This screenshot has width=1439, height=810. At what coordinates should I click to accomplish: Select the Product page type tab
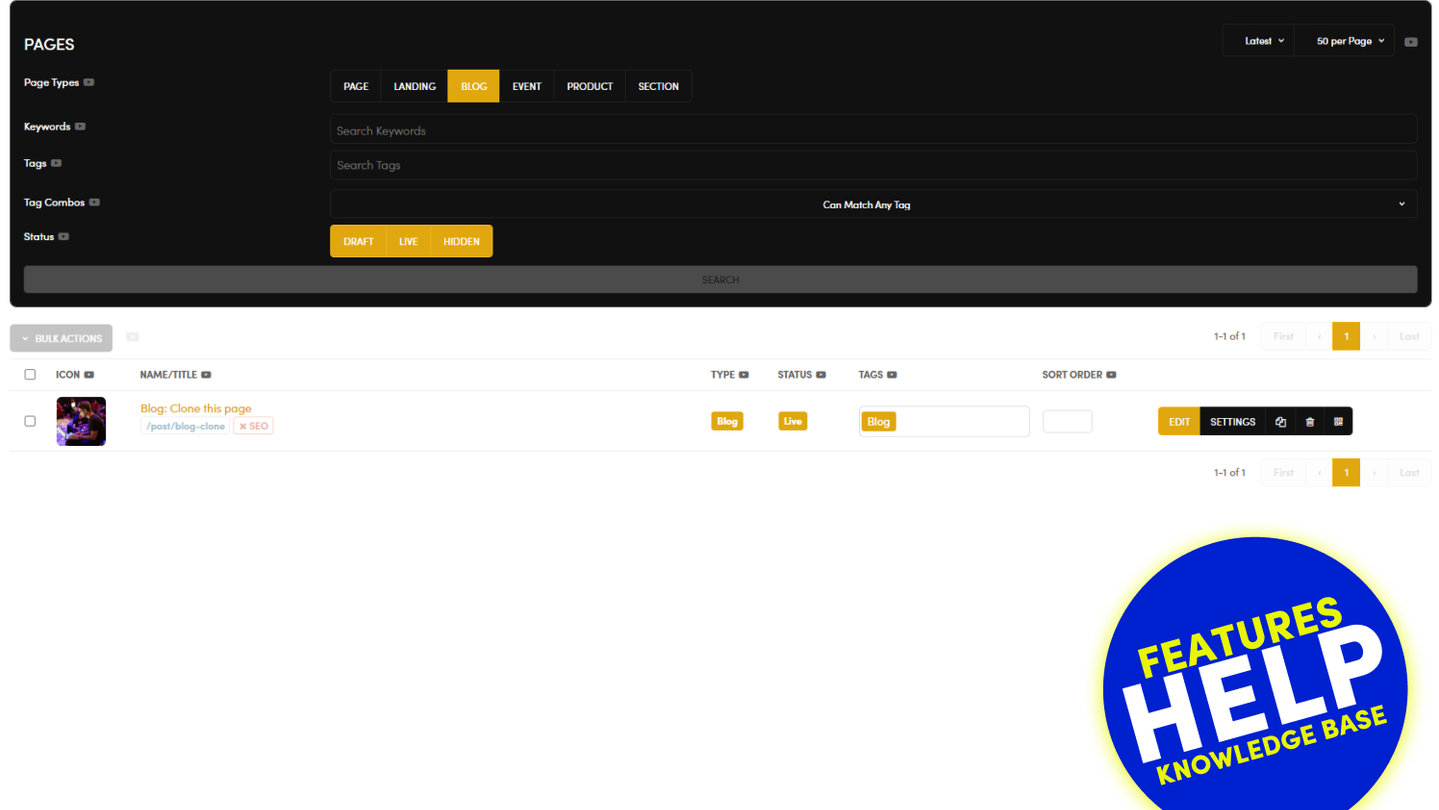pos(589,87)
